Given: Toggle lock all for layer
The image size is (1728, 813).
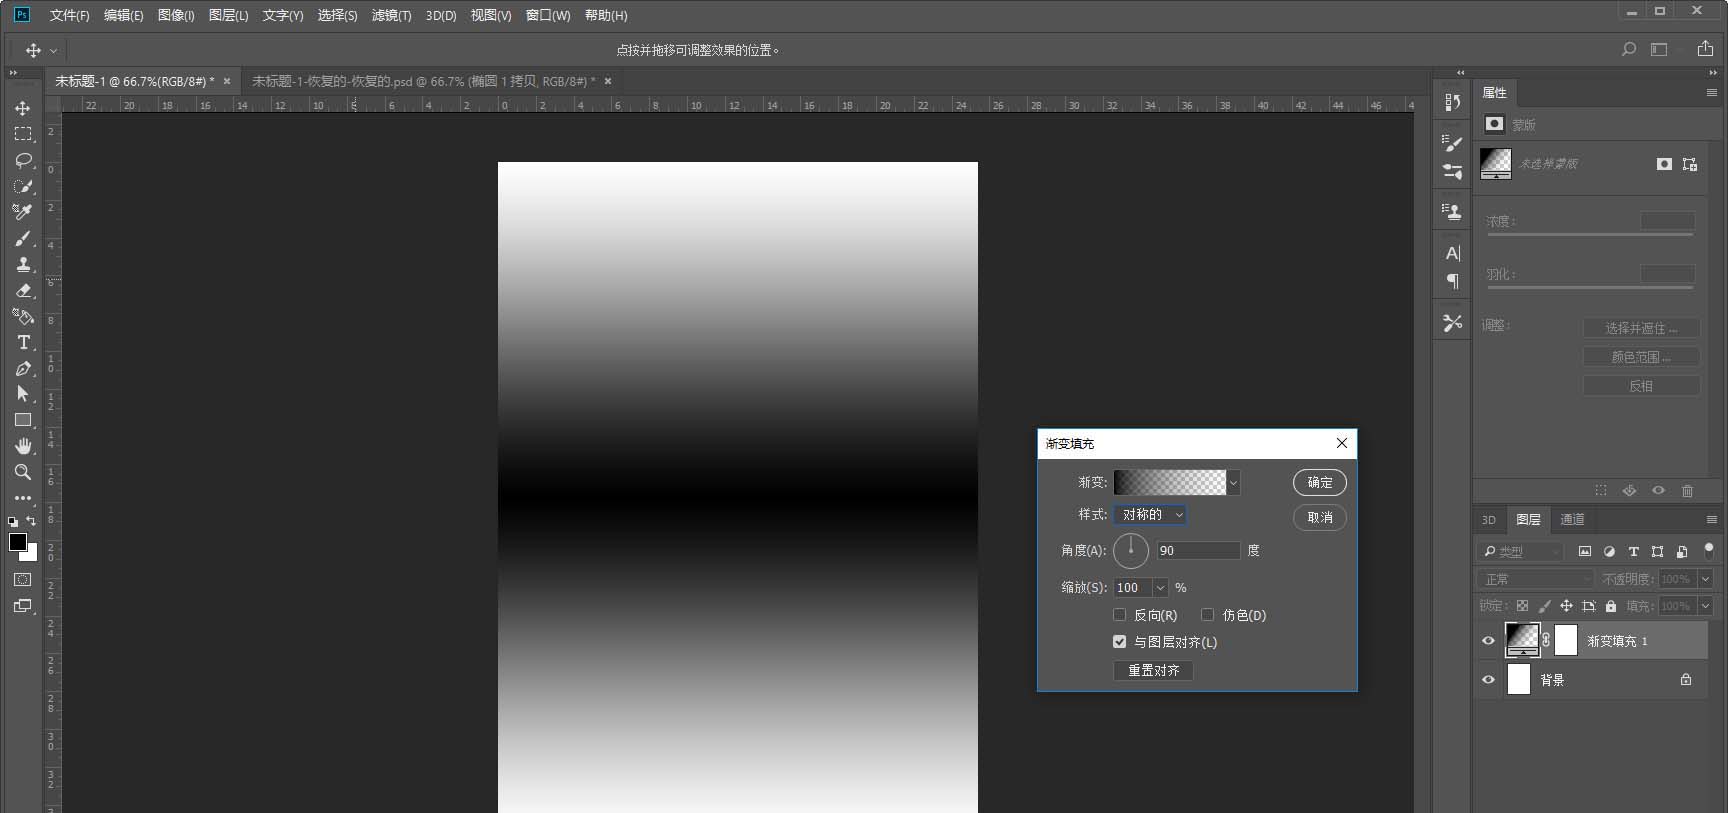Looking at the screenshot, I should [x=1610, y=606].
